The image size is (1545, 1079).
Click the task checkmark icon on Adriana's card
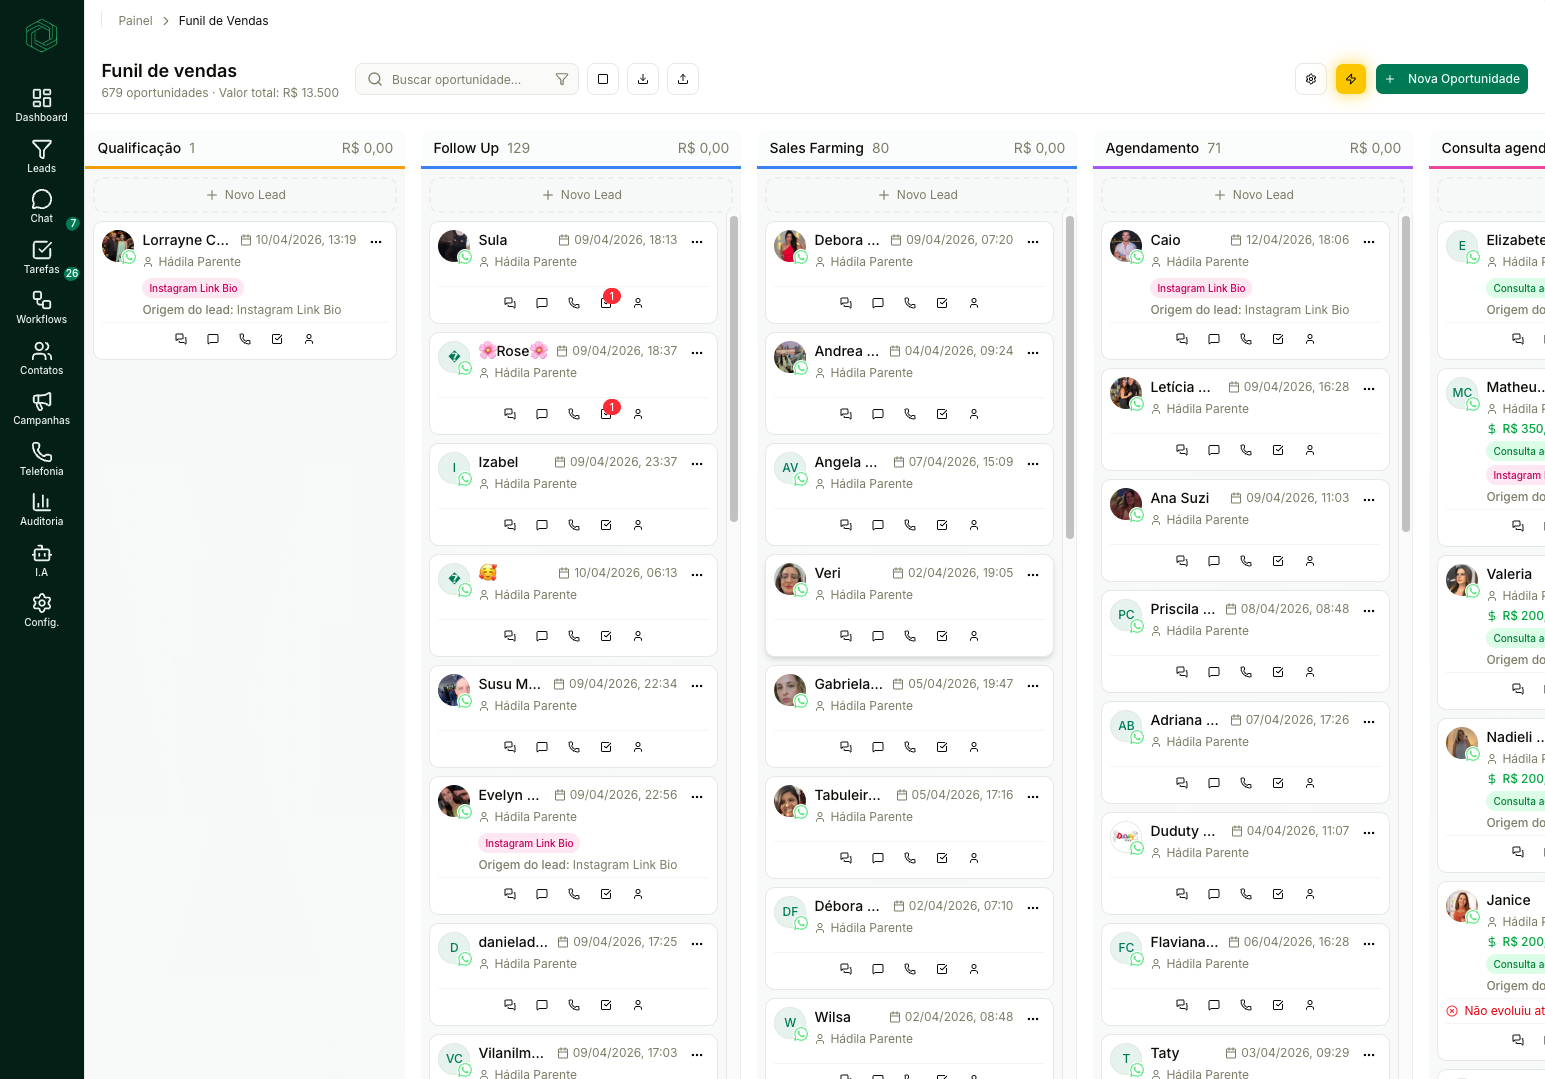[x=1278, y=783]
